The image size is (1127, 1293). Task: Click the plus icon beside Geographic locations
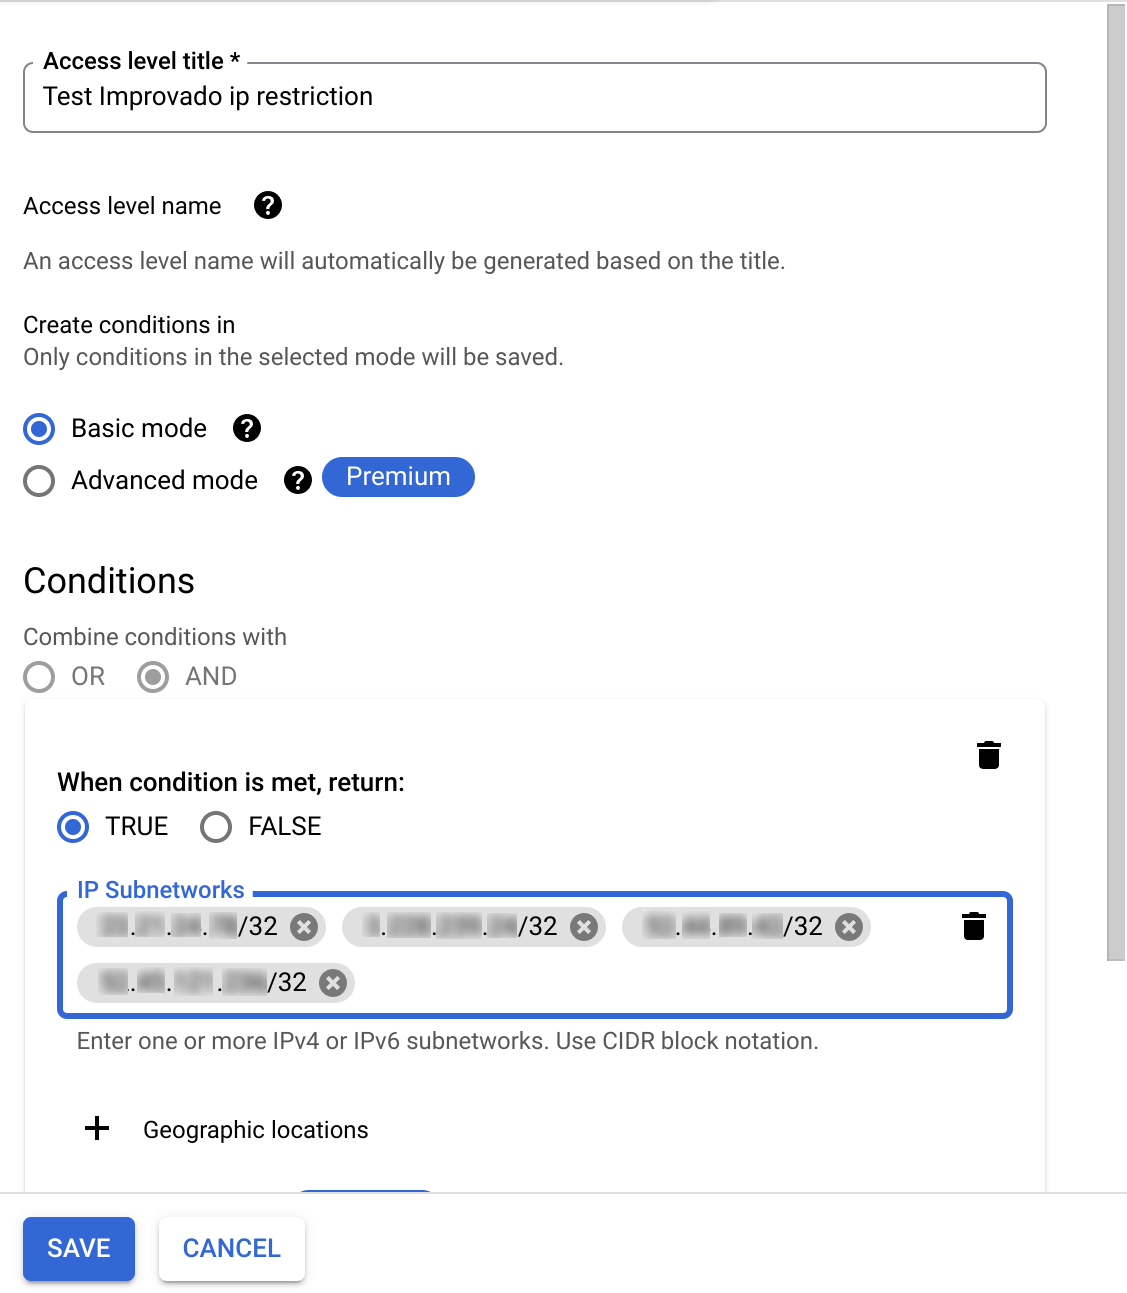click(96, 1129)
